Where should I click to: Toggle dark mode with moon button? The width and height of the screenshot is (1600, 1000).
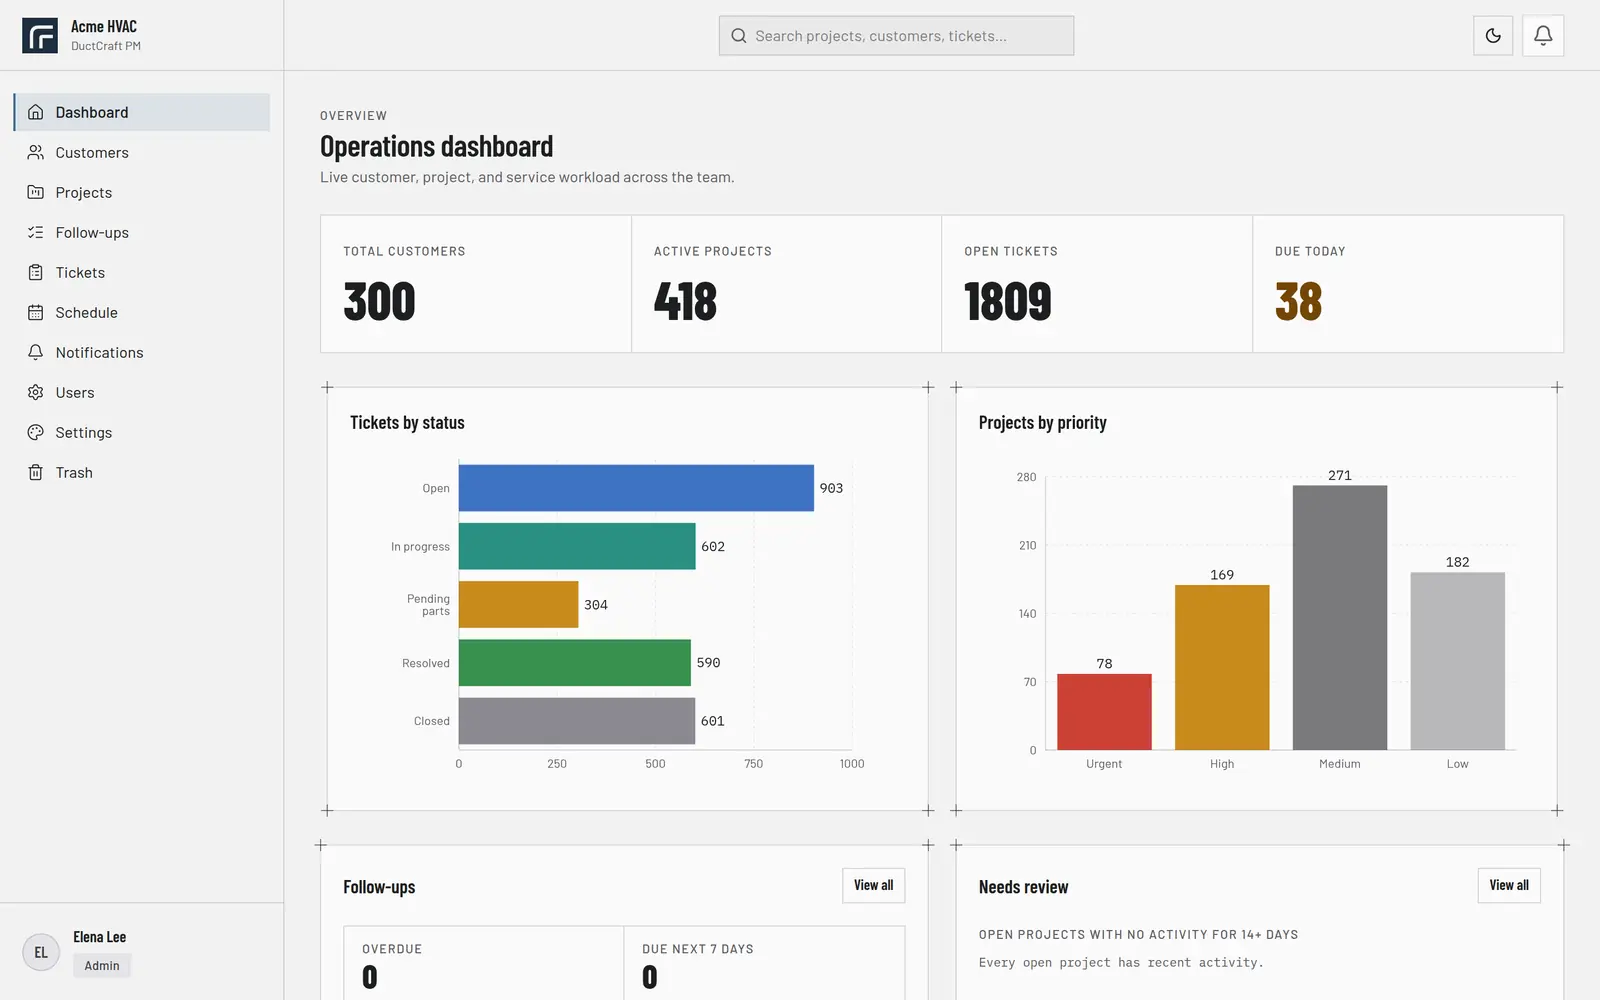(x=1493, y=36)
